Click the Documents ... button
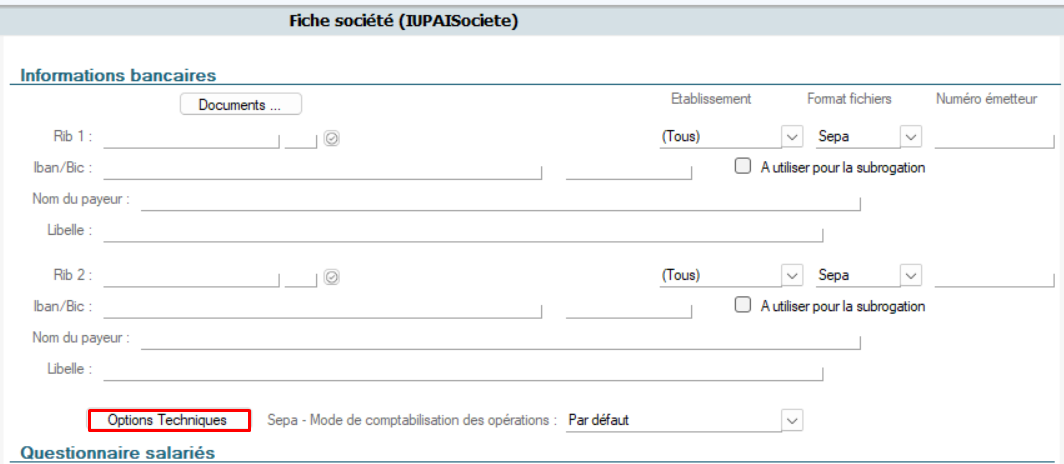 point(240,104)
